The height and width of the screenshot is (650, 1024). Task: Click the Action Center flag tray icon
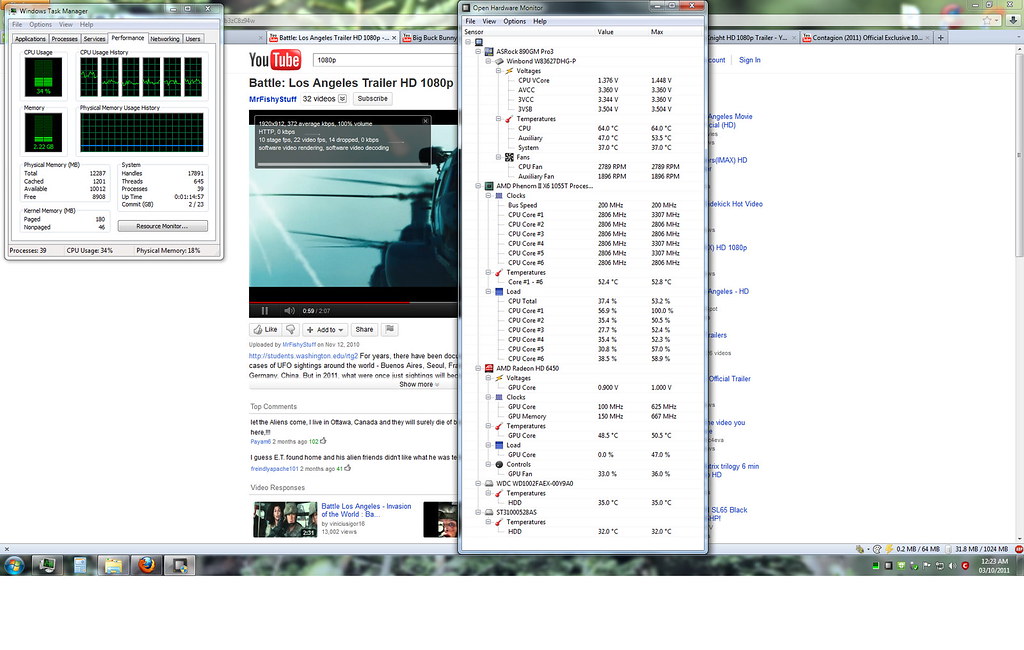(x=927, y=566)
